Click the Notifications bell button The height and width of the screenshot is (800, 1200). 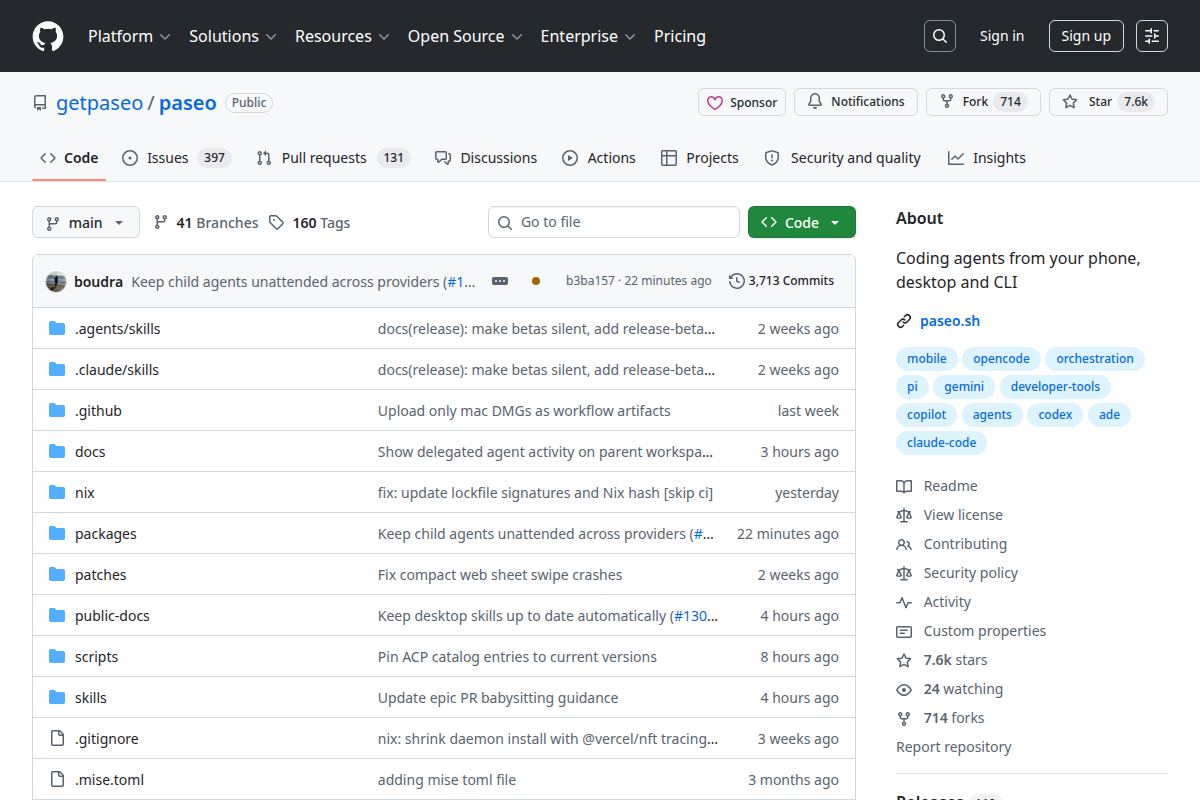tap(856, 102)
